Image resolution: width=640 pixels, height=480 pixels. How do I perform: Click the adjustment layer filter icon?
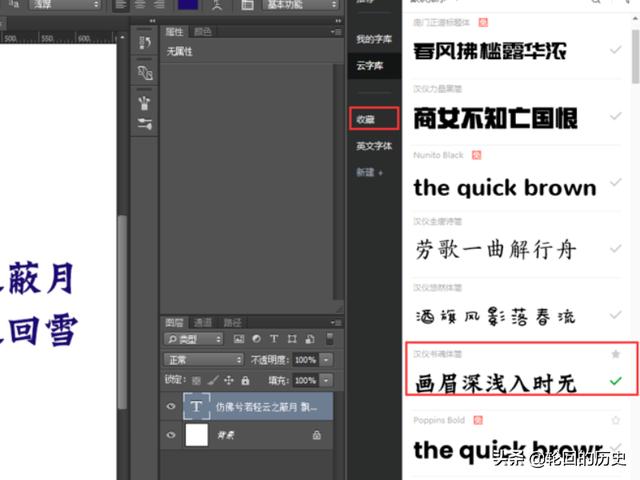click(x=258, y=339)
